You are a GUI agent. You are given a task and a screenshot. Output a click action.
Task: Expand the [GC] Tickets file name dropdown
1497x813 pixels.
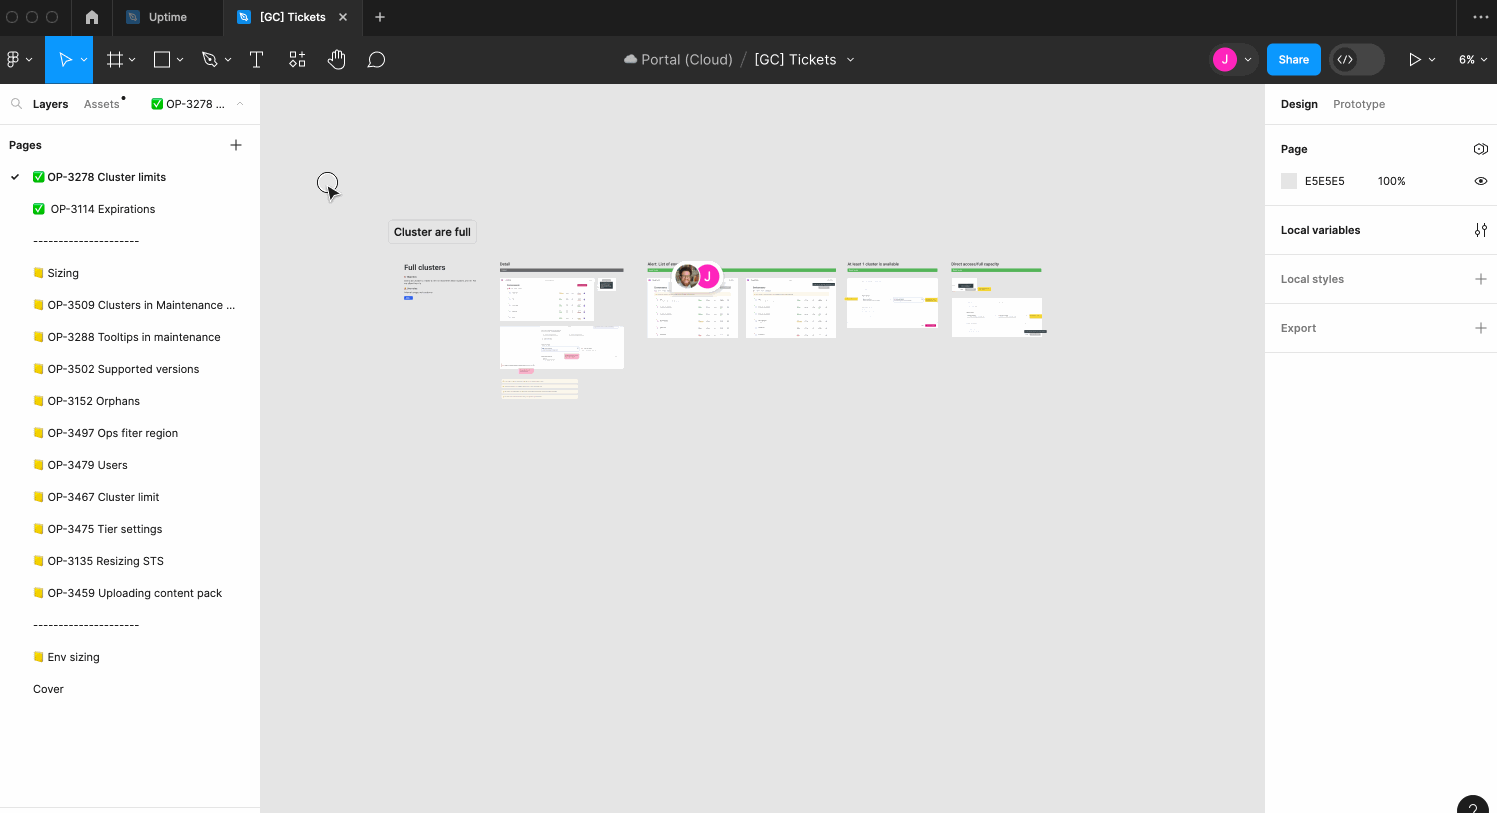(851, 60)
